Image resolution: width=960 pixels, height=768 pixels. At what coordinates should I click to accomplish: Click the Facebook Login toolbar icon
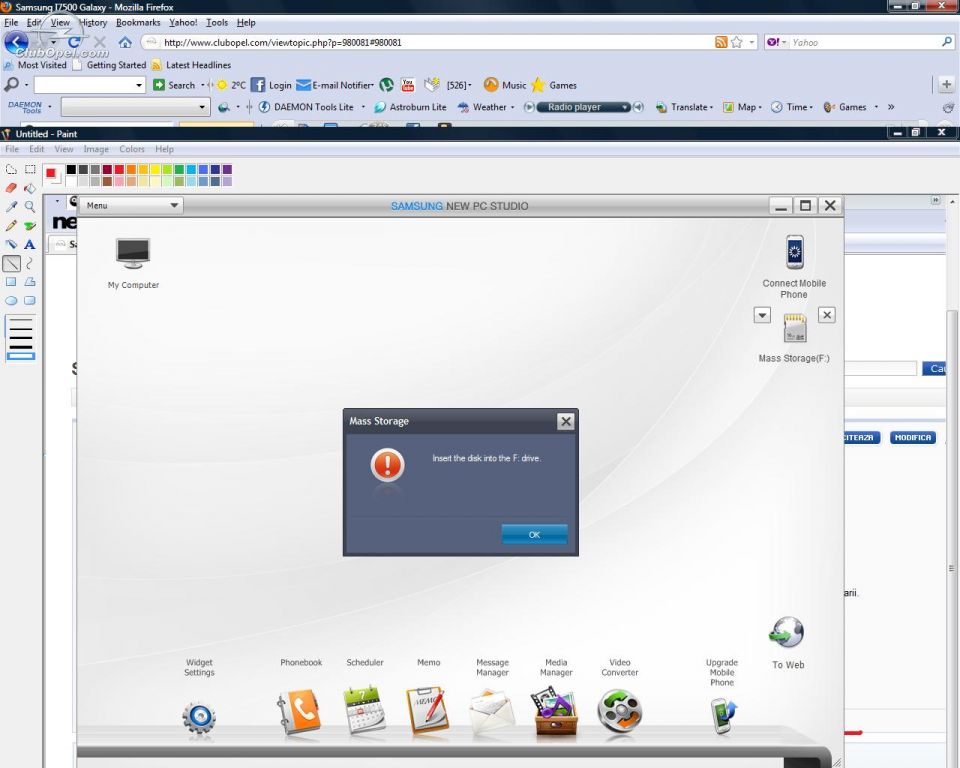258,85
